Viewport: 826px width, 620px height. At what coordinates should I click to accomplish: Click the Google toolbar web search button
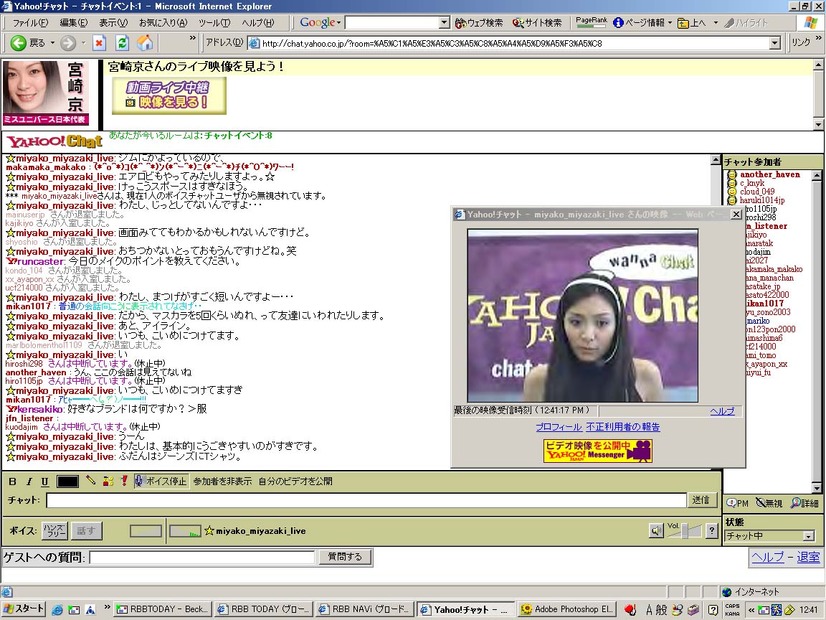tap(479, 23)
